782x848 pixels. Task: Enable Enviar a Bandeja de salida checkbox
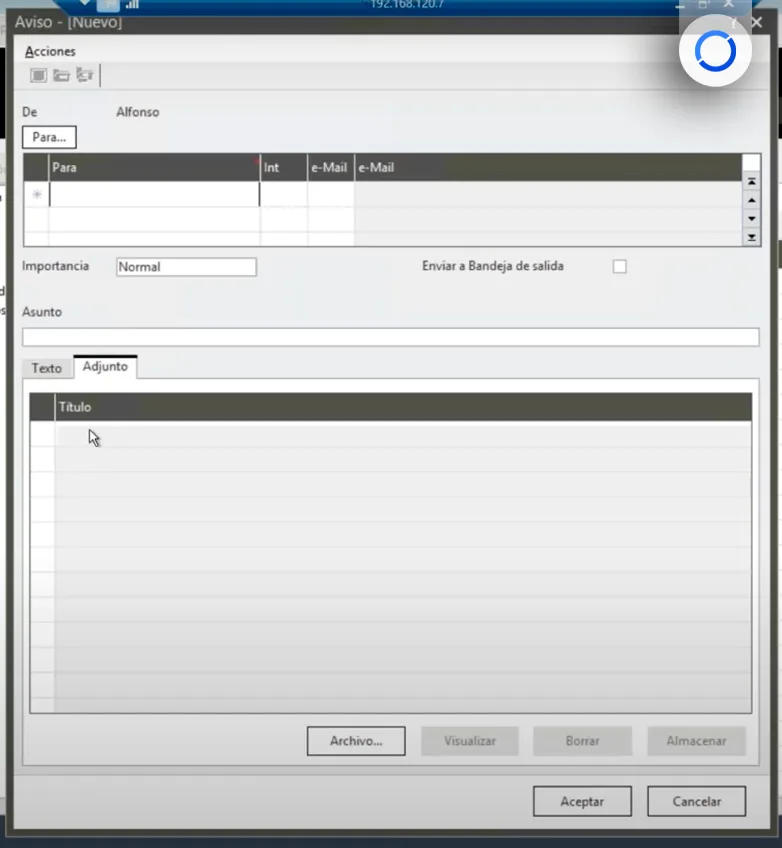pos(620,266)
